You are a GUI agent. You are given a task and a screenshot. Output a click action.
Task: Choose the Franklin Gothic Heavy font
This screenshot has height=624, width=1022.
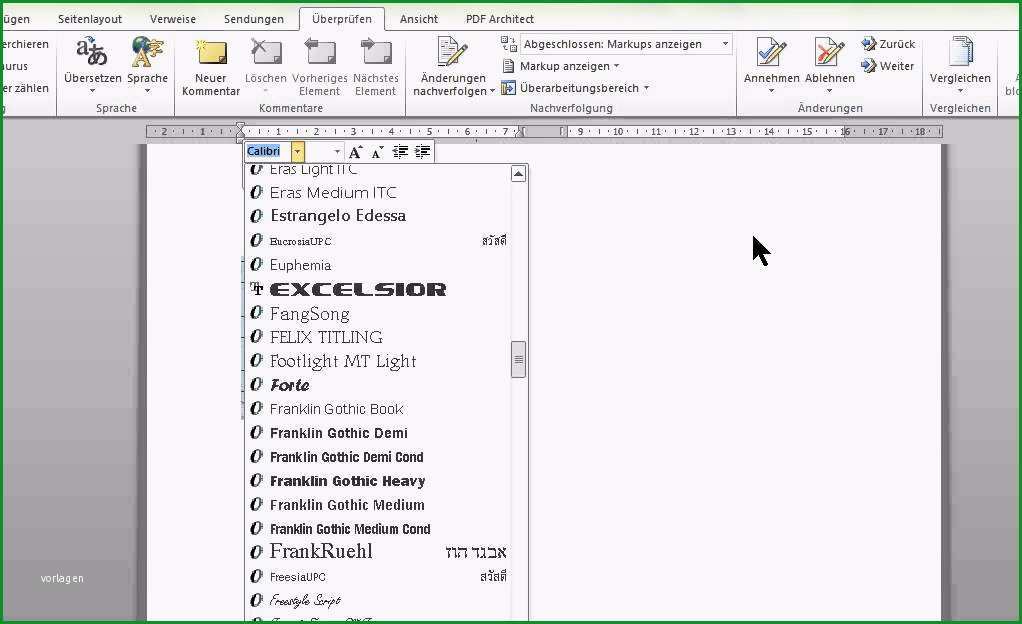[378, 481]
